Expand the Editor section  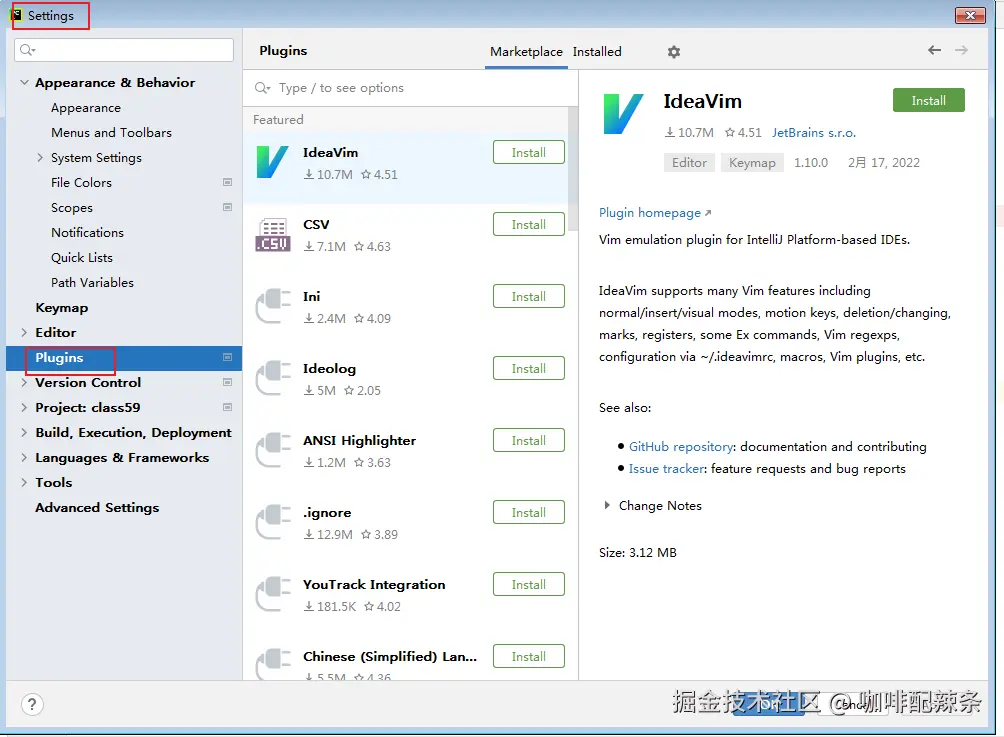click(24, 332)
